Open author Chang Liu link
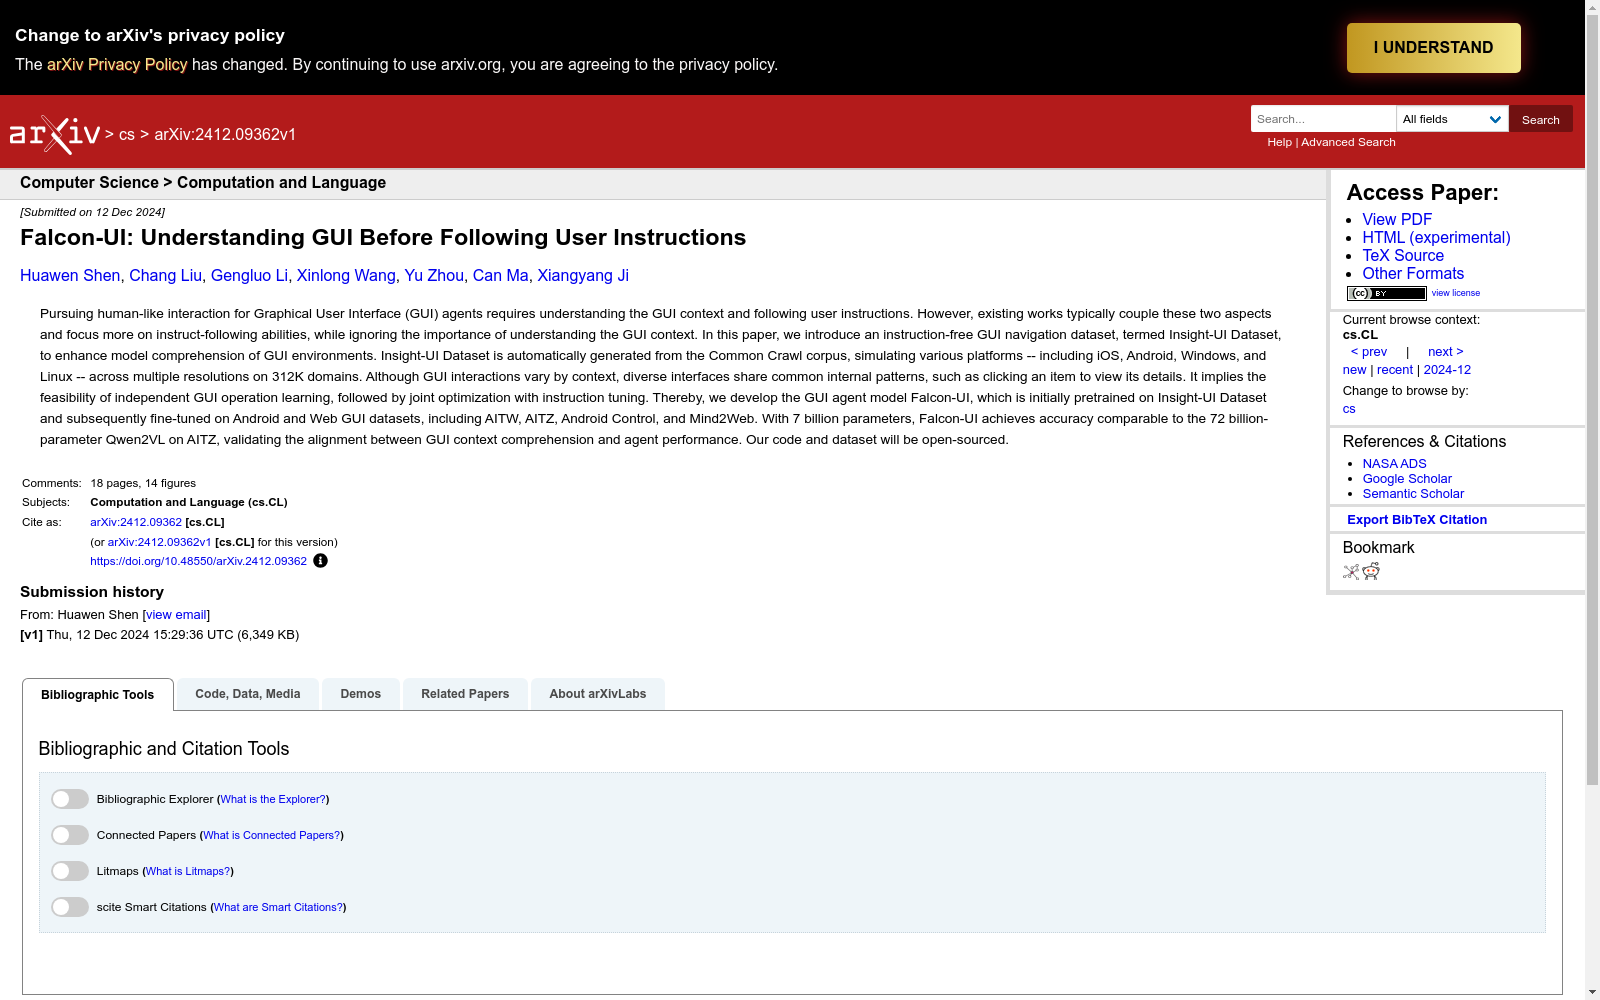Image resolution: width=1600 pixels, height=1000 pixels. click(x=165, y=275)
